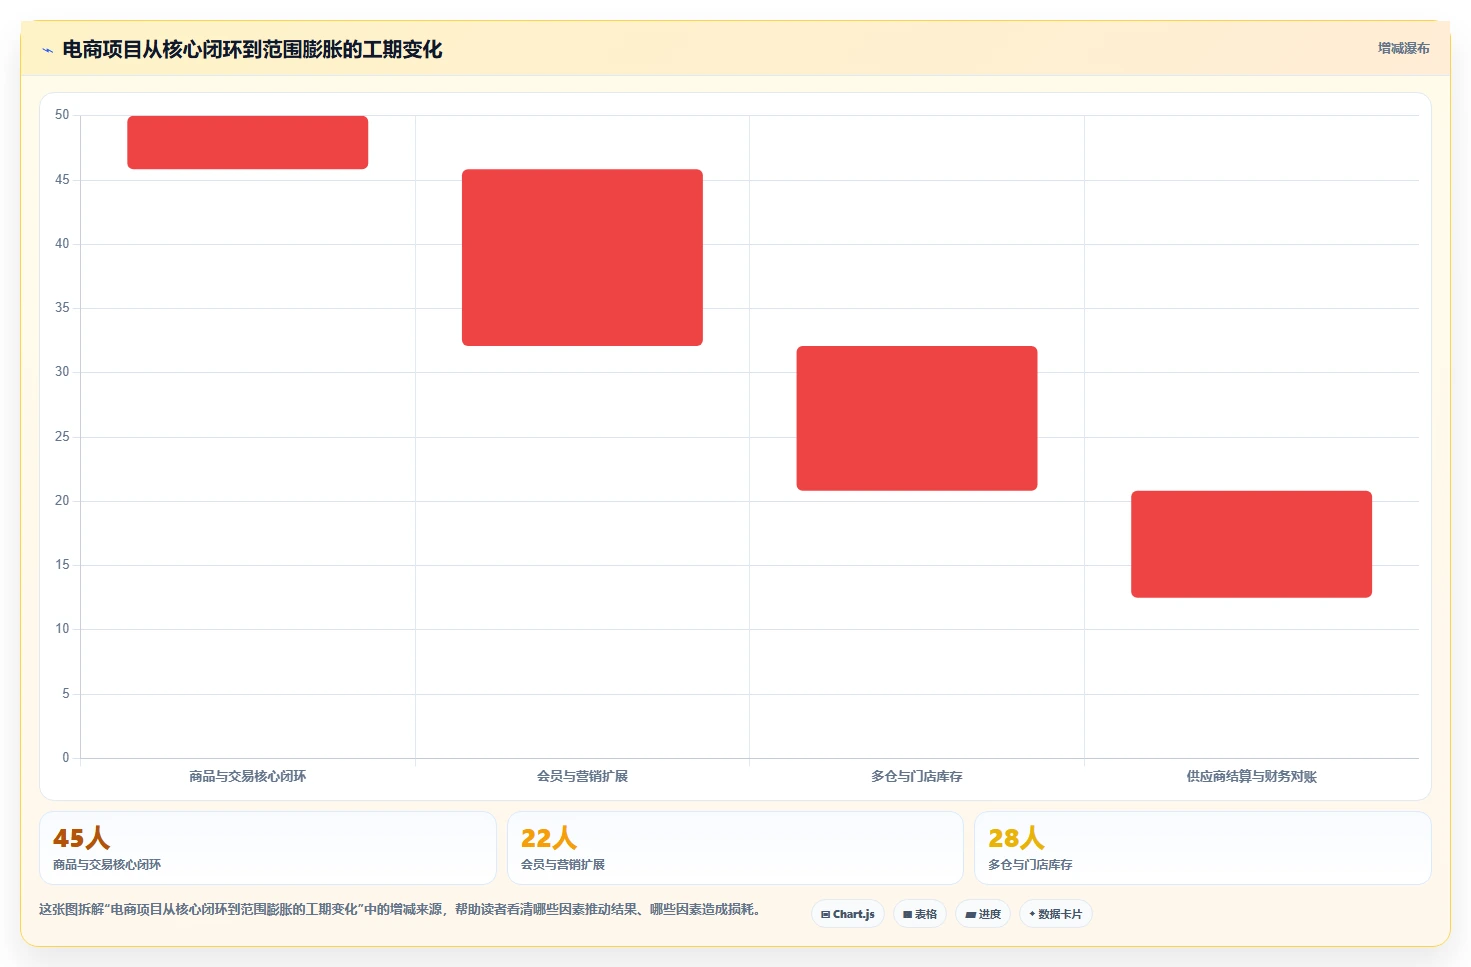Click the red bar for 供应商结算与财务对账
This screenshot has width=1471, height=967.
(1251, 544)
